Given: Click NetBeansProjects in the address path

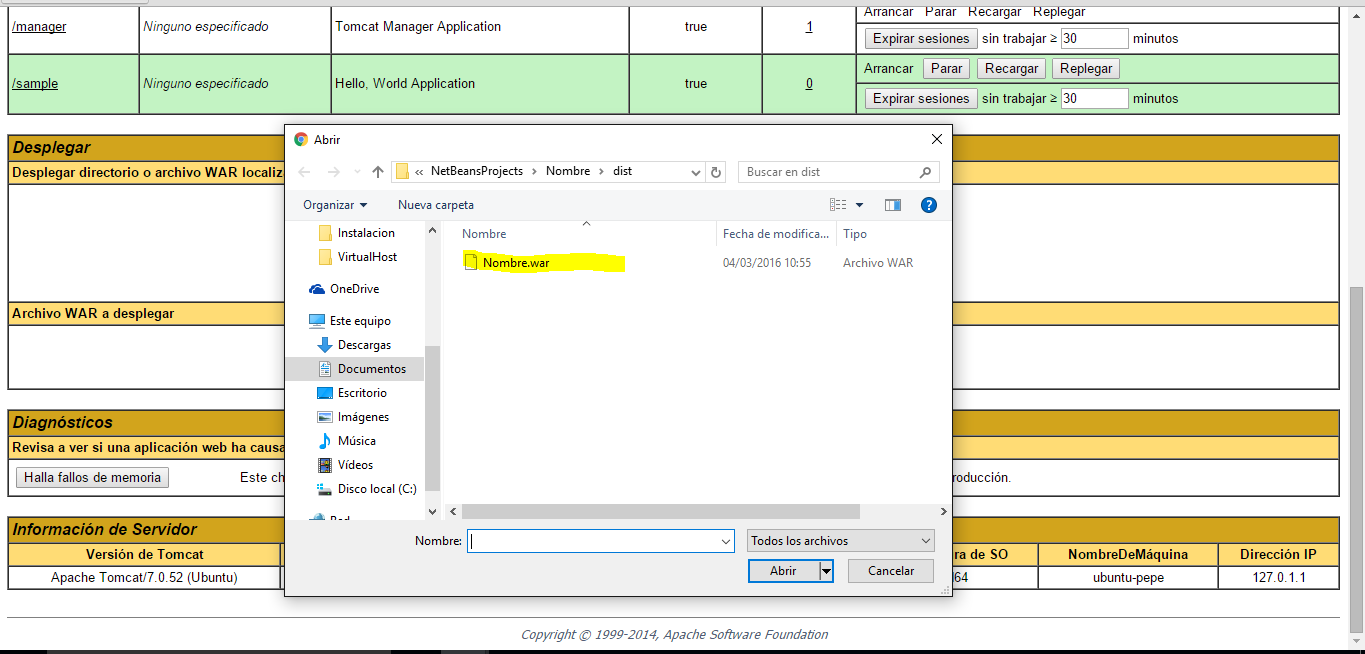Looking at the screenshot, I should (x=477, y=171).
